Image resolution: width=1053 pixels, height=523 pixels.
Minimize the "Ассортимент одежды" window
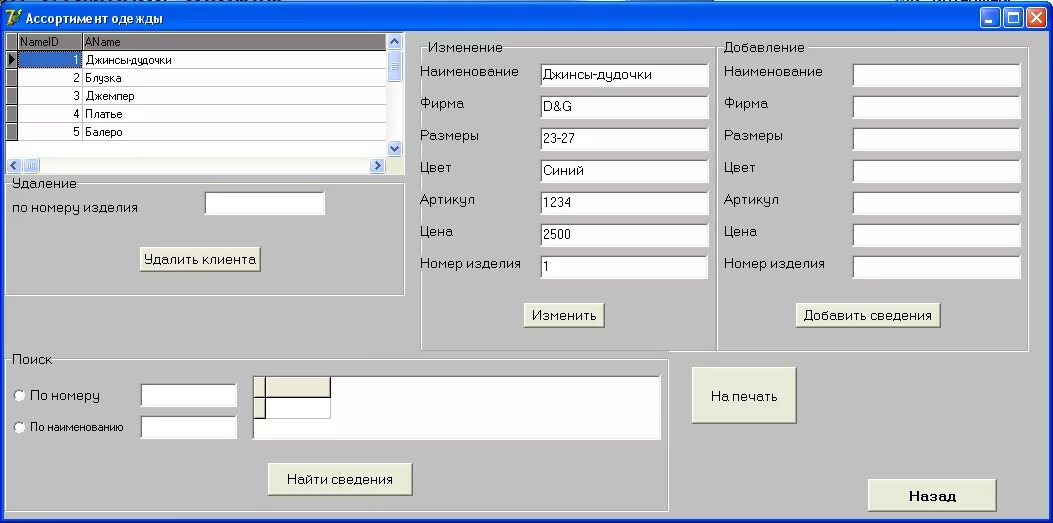click(x=991, y=17)
